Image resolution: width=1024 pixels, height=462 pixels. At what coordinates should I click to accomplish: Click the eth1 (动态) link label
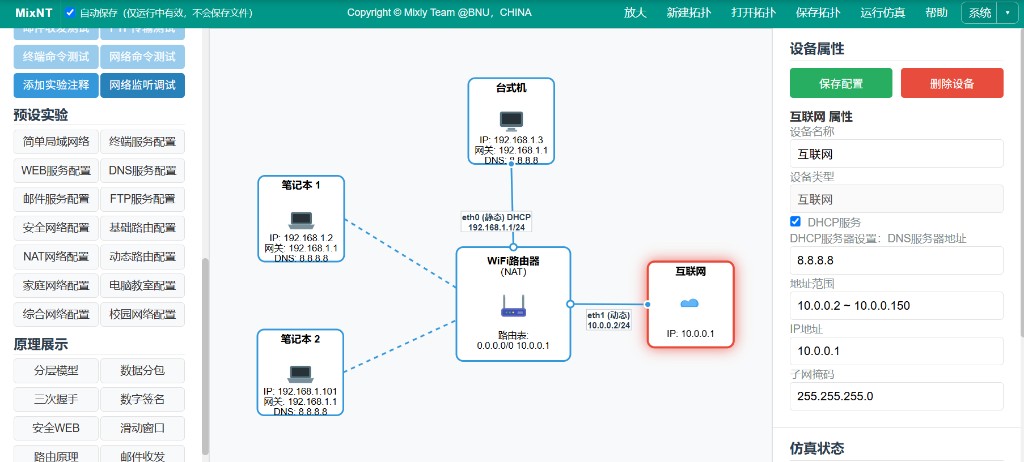(x=609, y=320)
